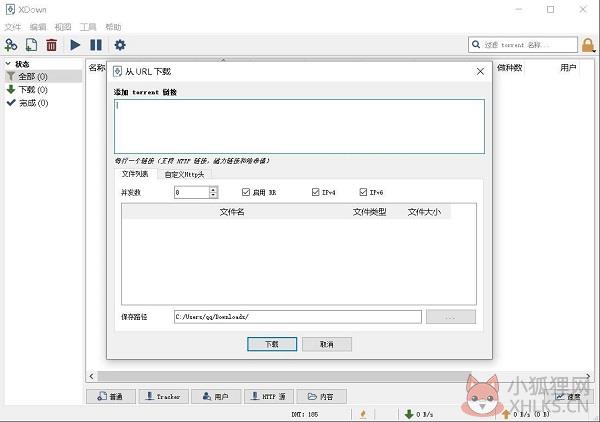Click the browse "..." button beside the save path
The image size is (600, 422).
point(451,317)
